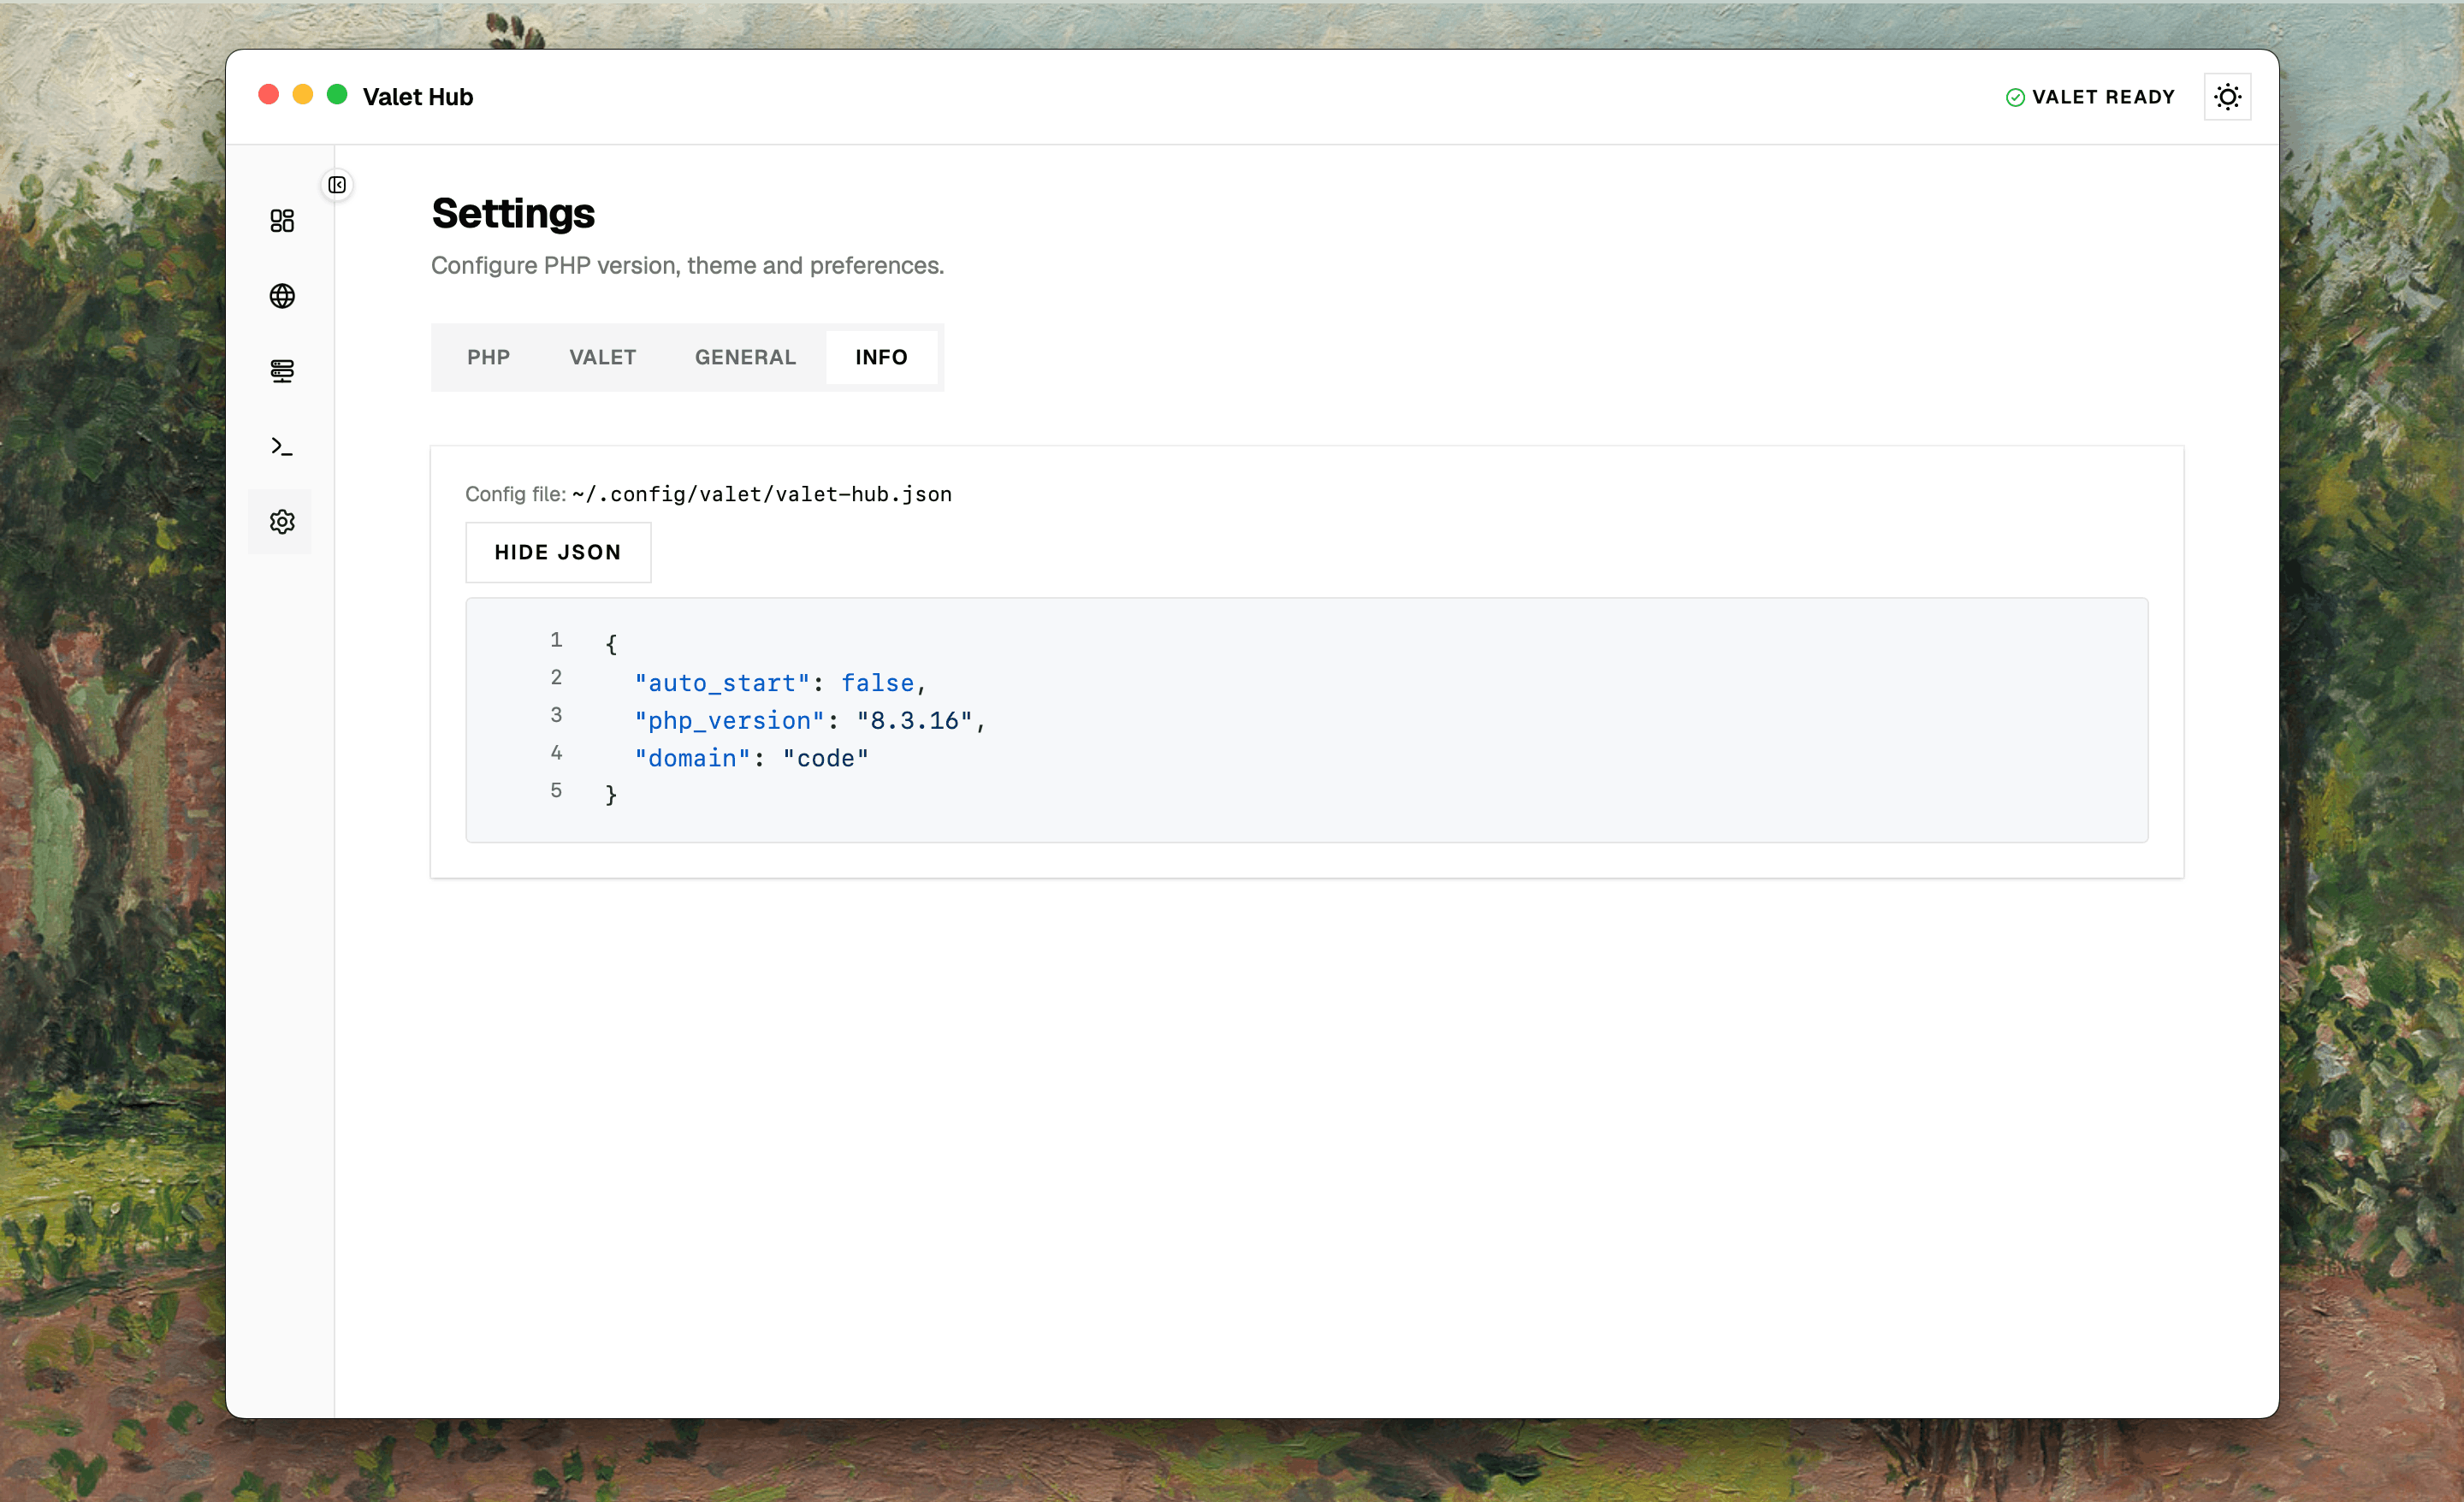
Task: Select the INFO tab
Action: (x=881, y=357)
